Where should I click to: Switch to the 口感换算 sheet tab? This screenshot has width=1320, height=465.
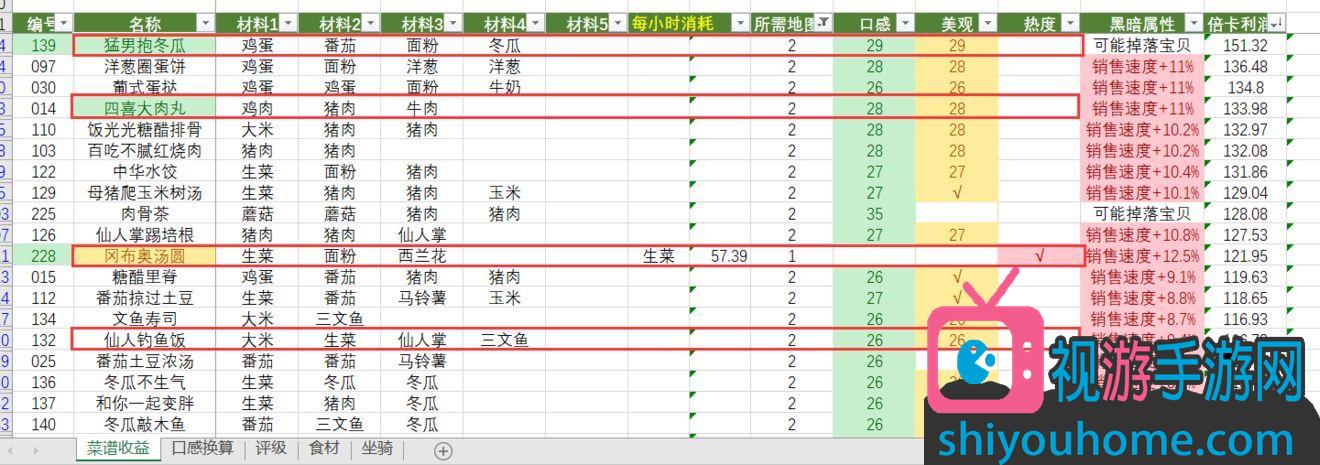coord(202,449)
